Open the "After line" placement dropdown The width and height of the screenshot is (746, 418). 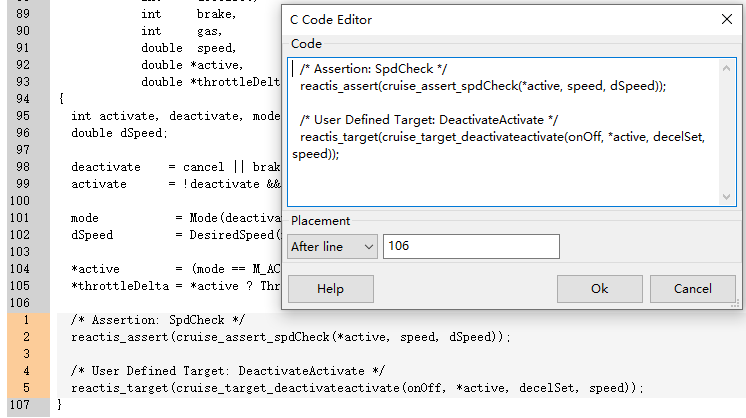pyautogui.click(x=332, y=246)
